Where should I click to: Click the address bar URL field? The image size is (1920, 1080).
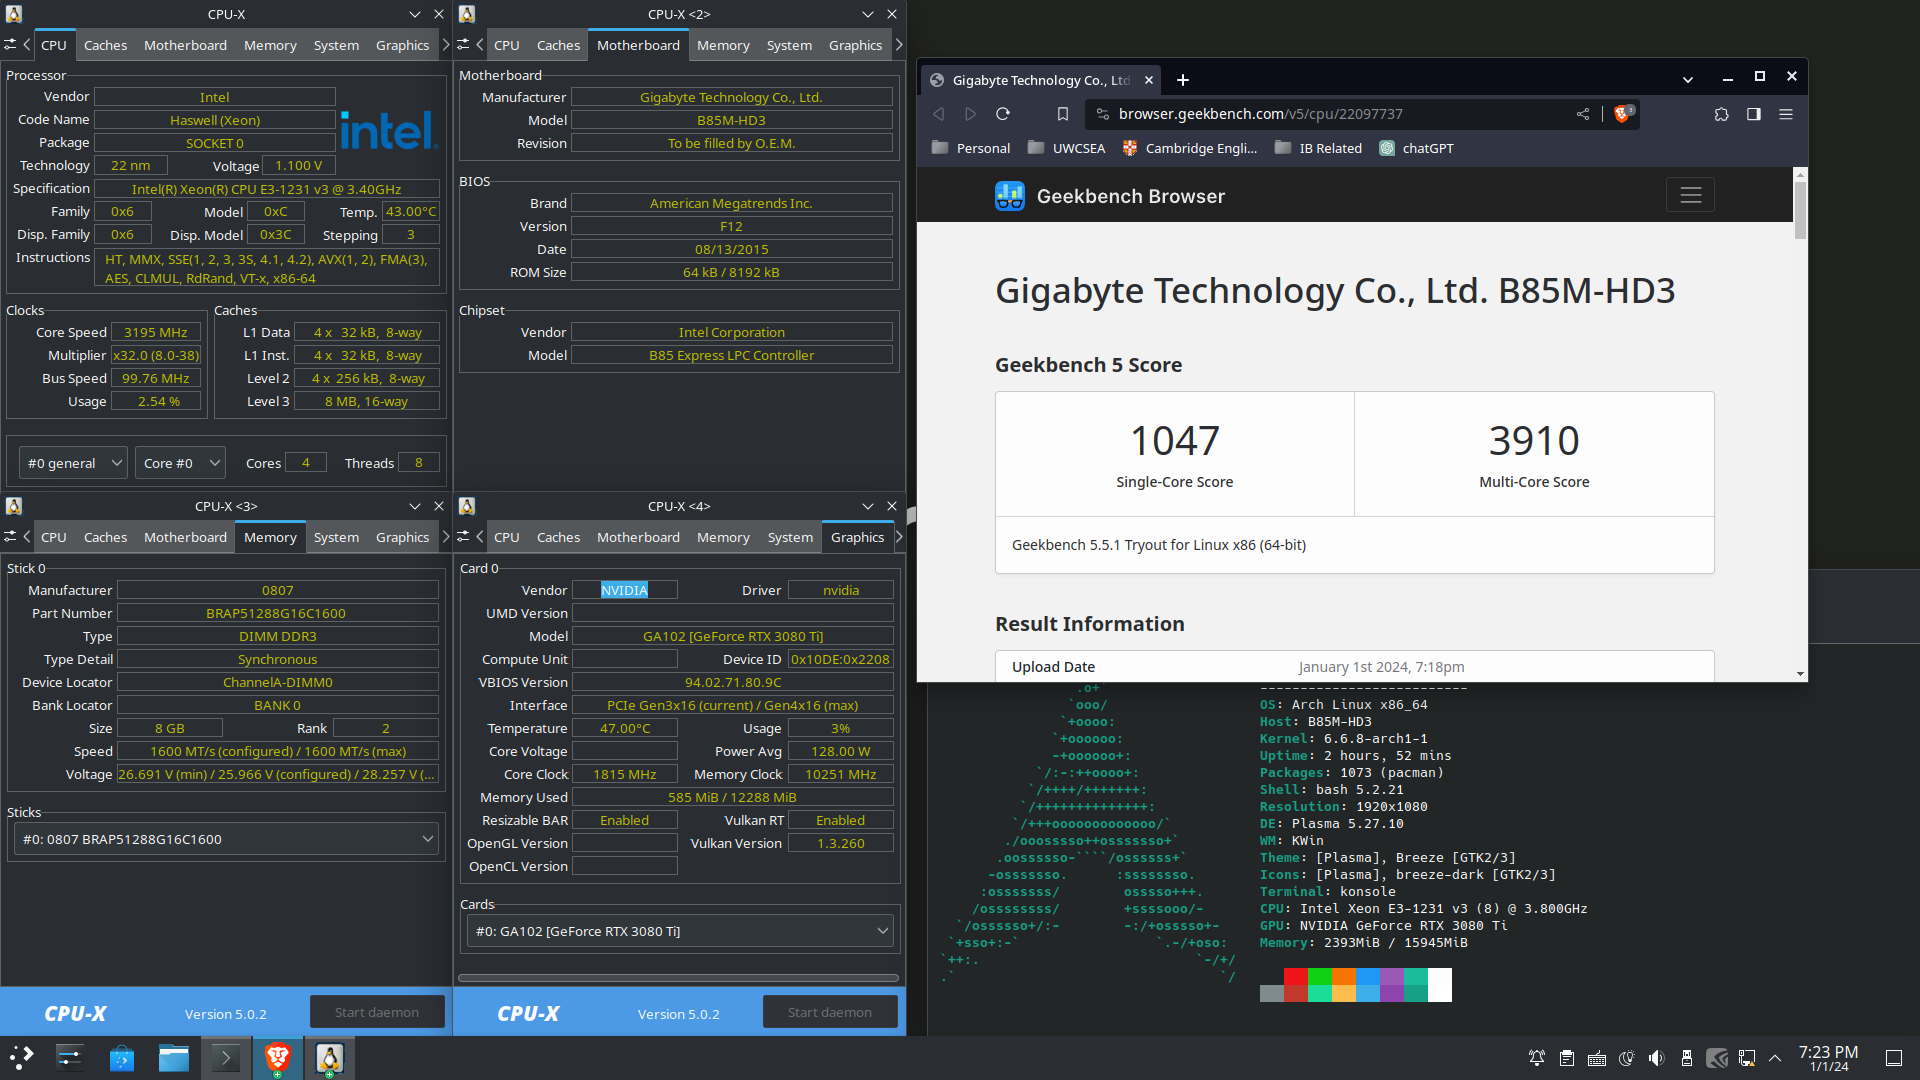click(1340, 114)
